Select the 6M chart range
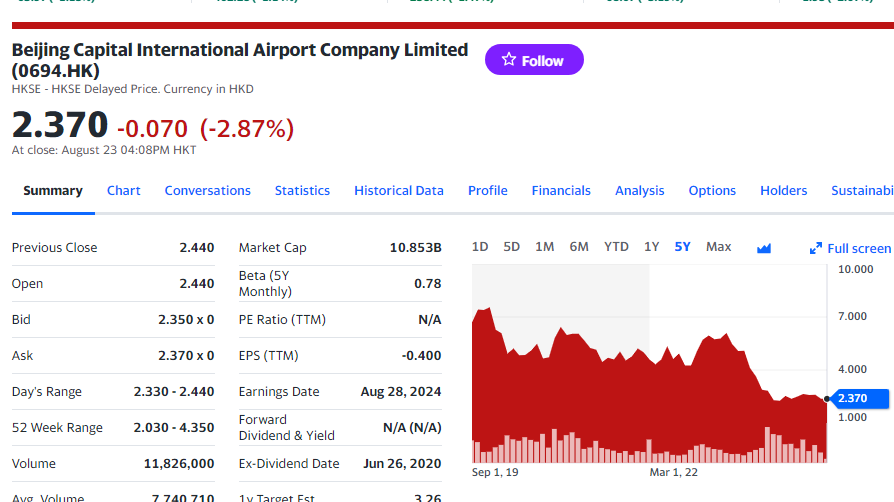The width and height of the screenshot is (894, 502). [579, 247]
